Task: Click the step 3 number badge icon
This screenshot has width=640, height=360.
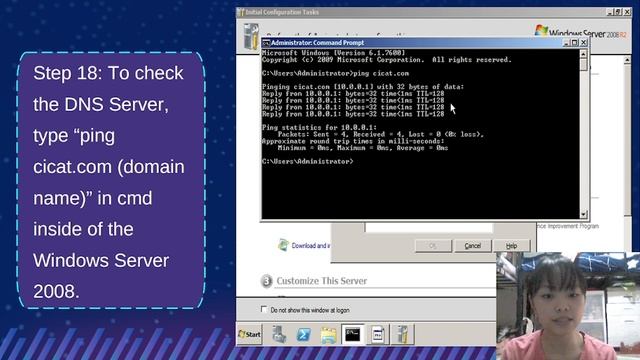Action: [266, 281]
